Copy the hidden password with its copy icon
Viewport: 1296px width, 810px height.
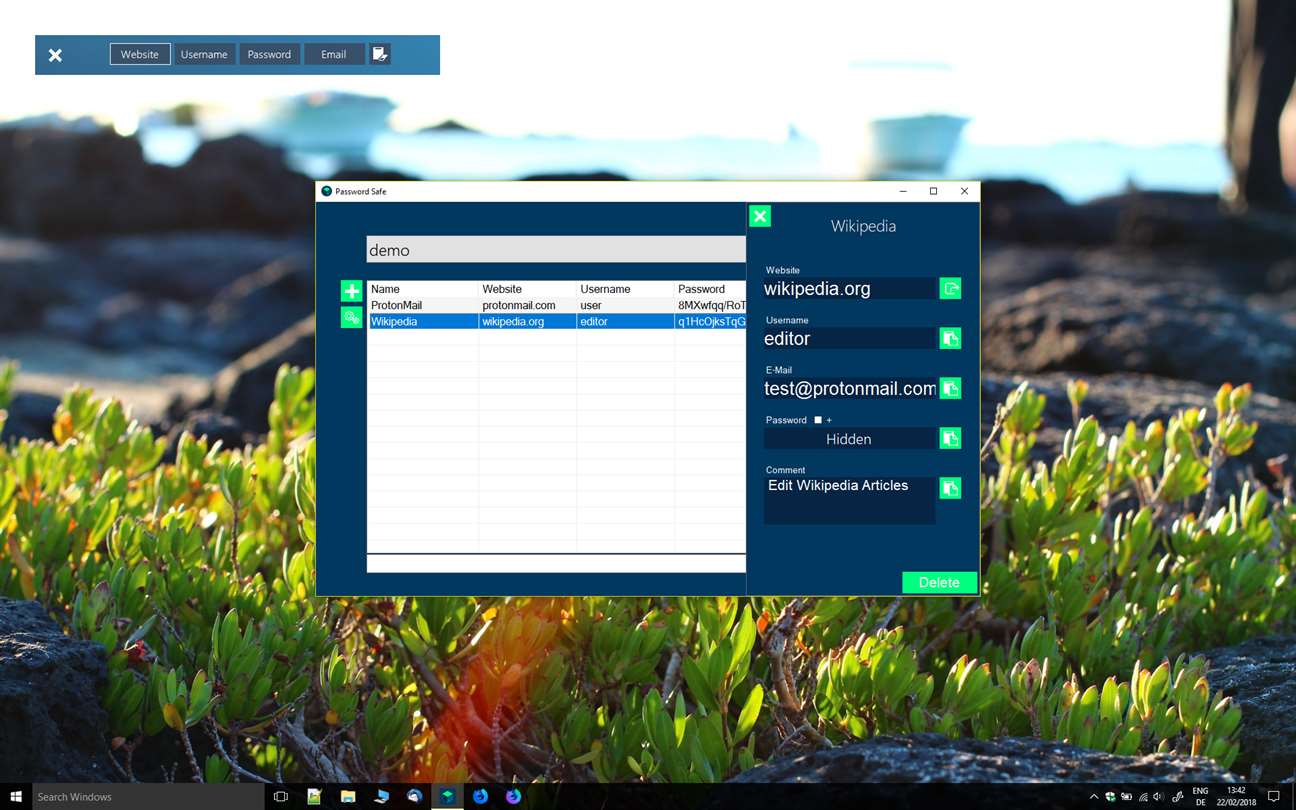pos(950,438)
